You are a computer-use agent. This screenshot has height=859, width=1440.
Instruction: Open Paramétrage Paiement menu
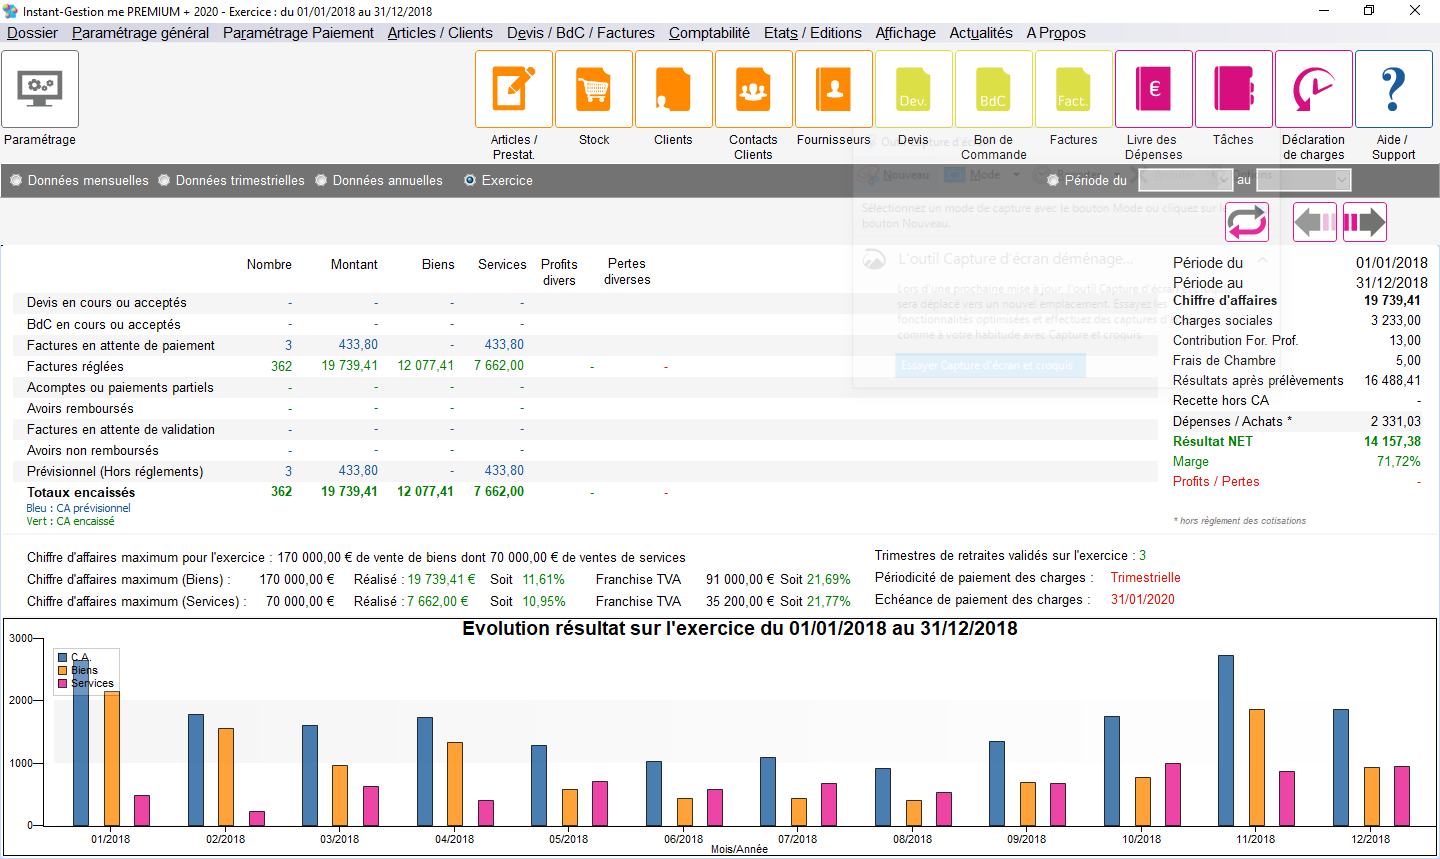click(298, 33)
